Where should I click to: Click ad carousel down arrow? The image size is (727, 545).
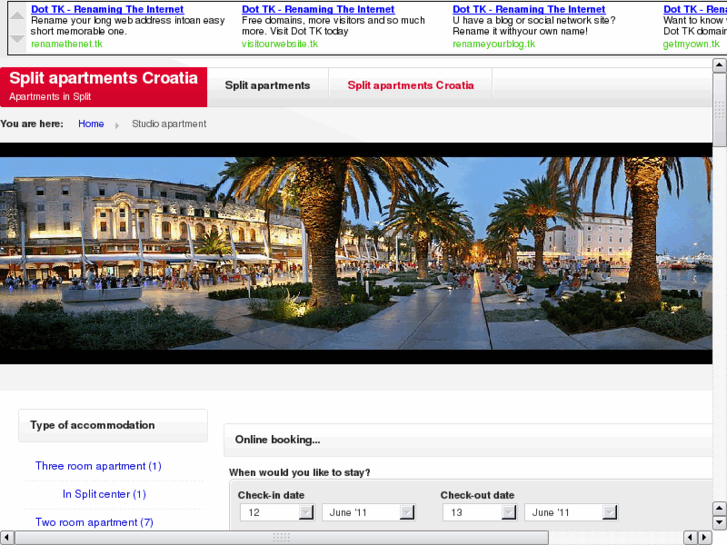pyautogui.click(x=18, y=39)
